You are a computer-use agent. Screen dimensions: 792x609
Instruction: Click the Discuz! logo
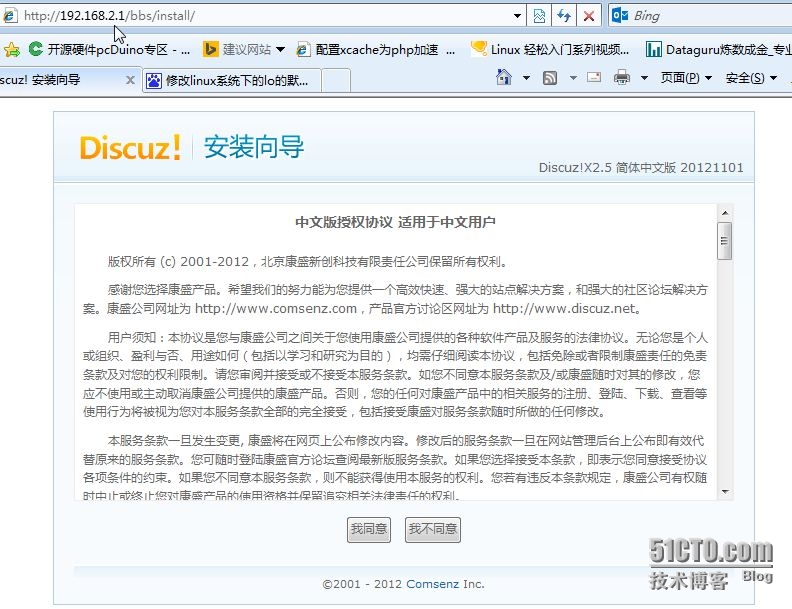coord(130,148)
